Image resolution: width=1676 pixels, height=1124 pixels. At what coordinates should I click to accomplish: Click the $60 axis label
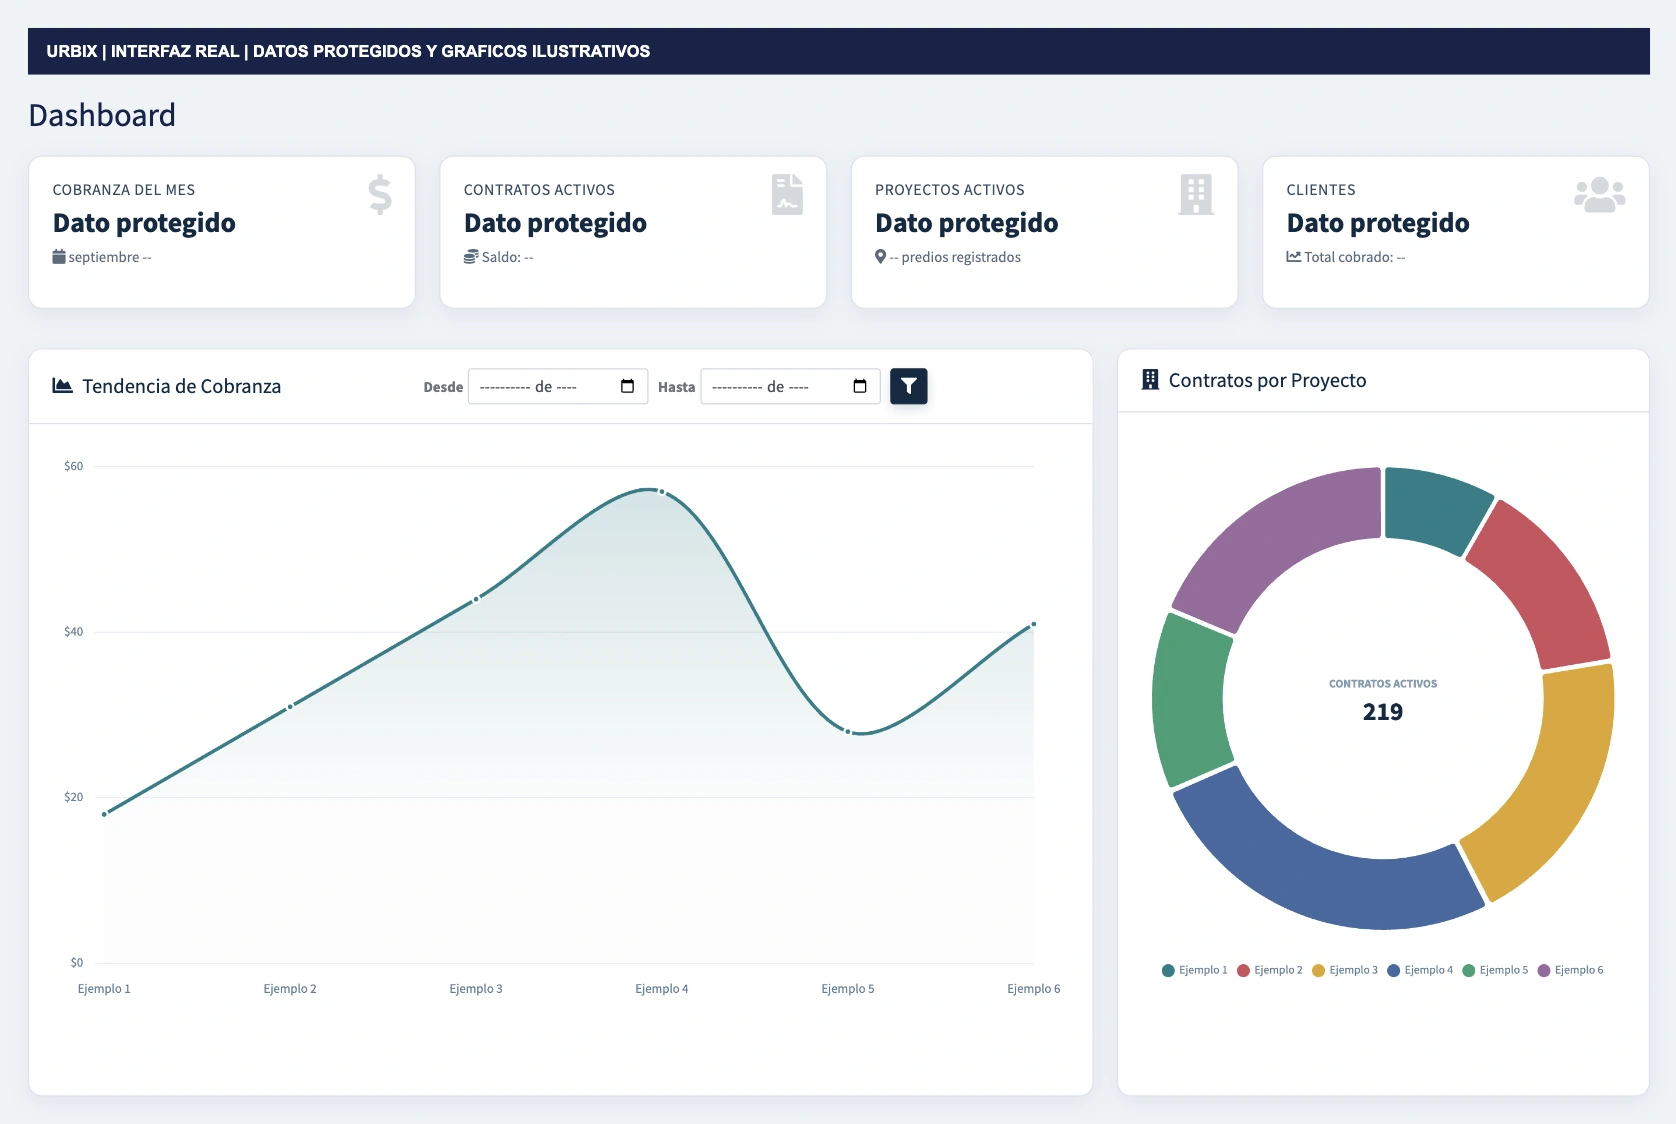coord(73,466)
